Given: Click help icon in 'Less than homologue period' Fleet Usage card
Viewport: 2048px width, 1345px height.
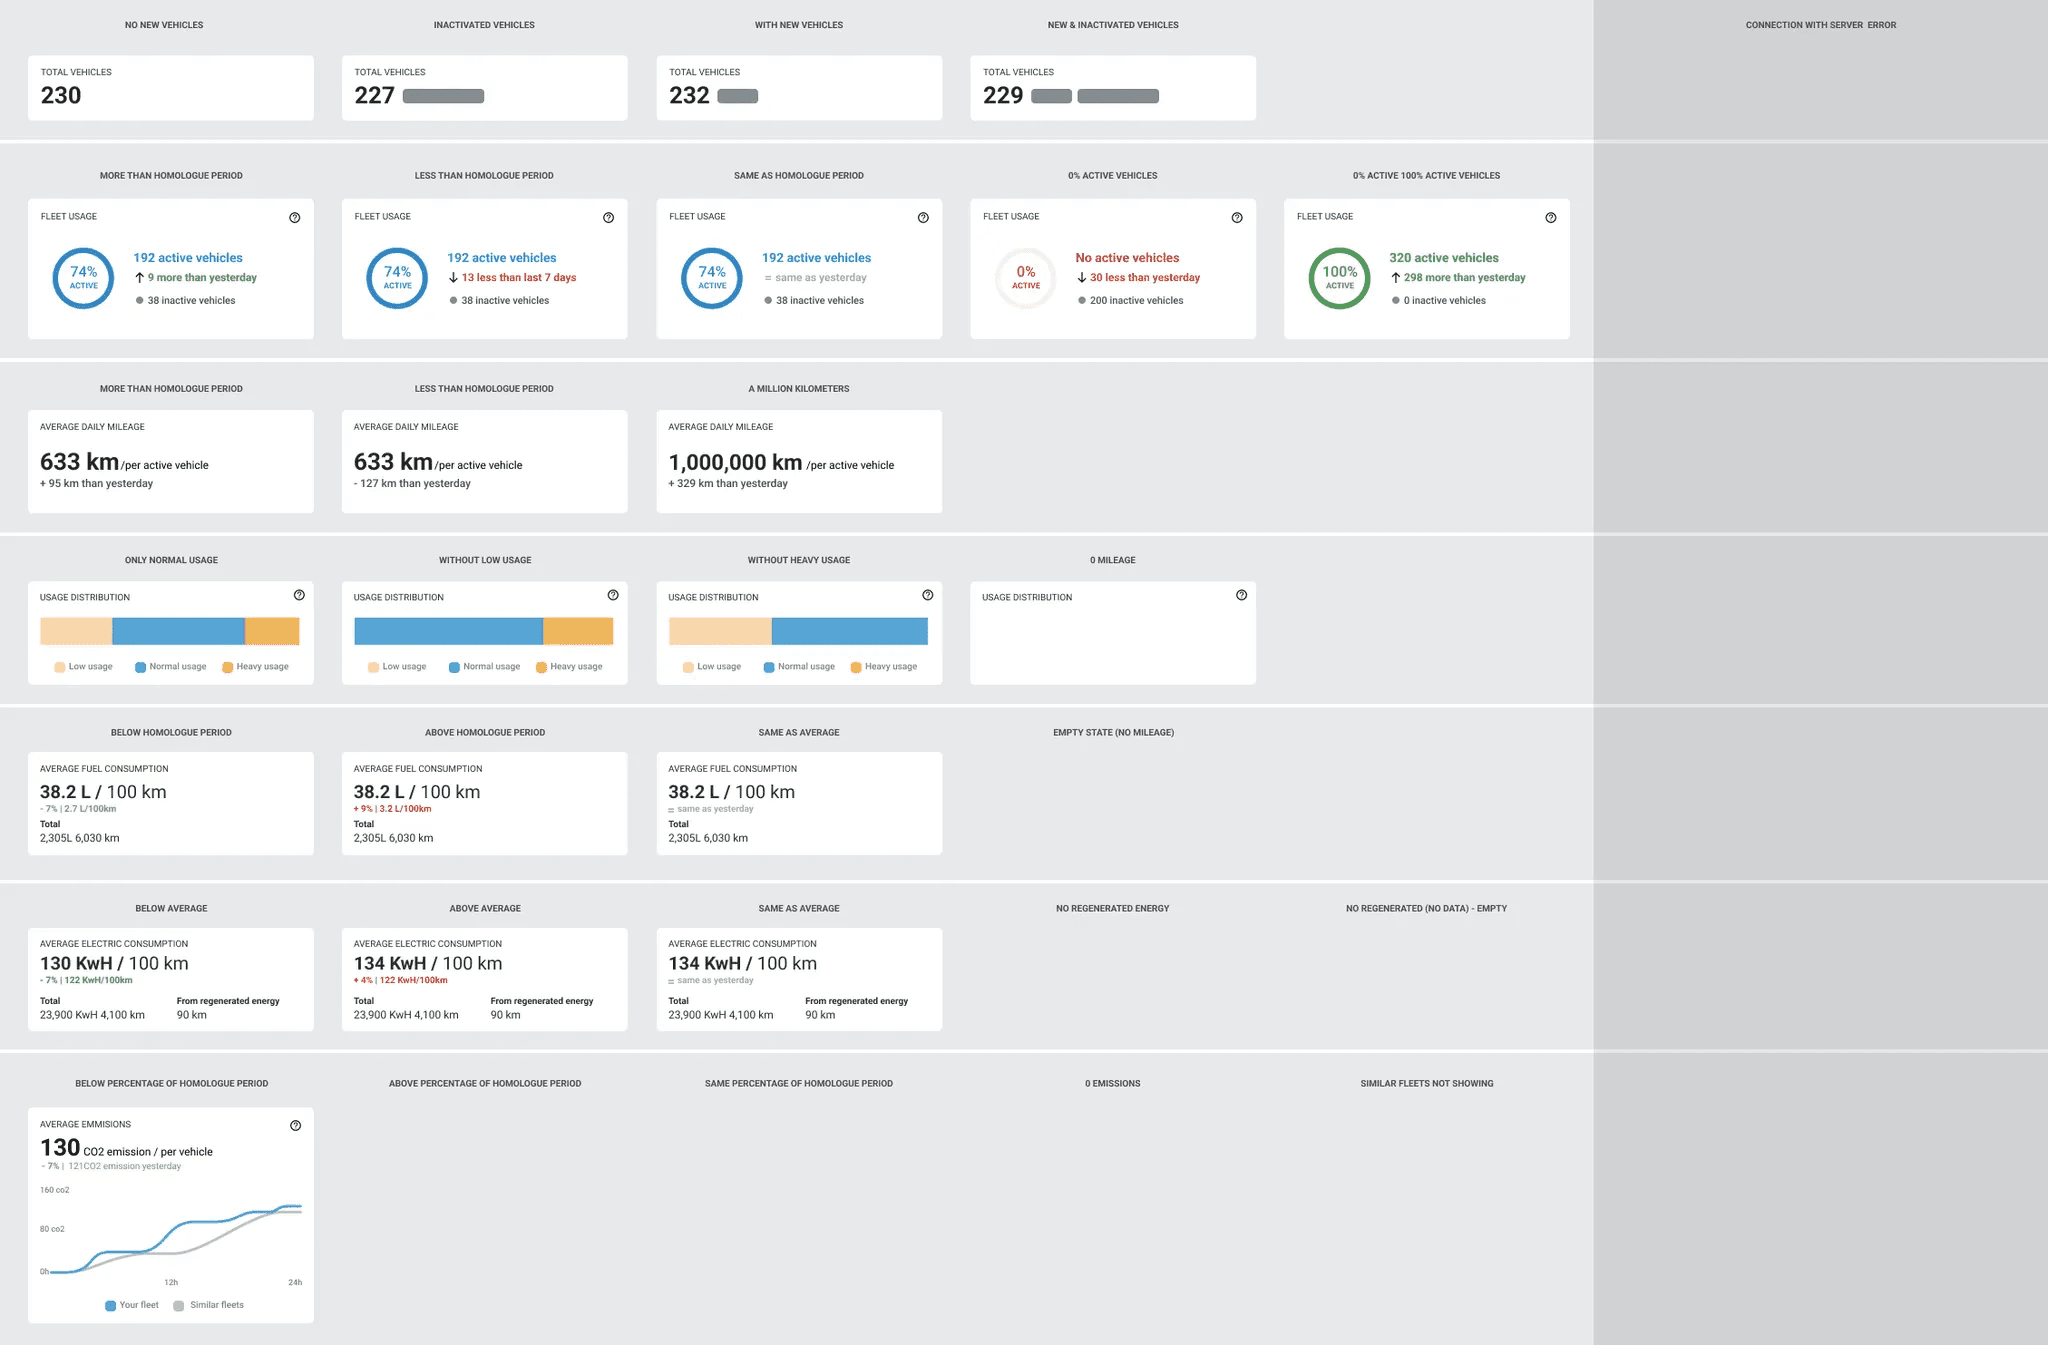Looking at the screenshot, I should click(608, 218).
